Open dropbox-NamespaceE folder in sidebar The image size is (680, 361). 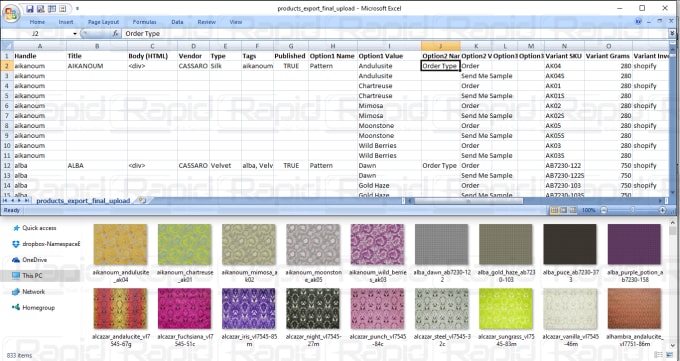click(x=46, y=244)
